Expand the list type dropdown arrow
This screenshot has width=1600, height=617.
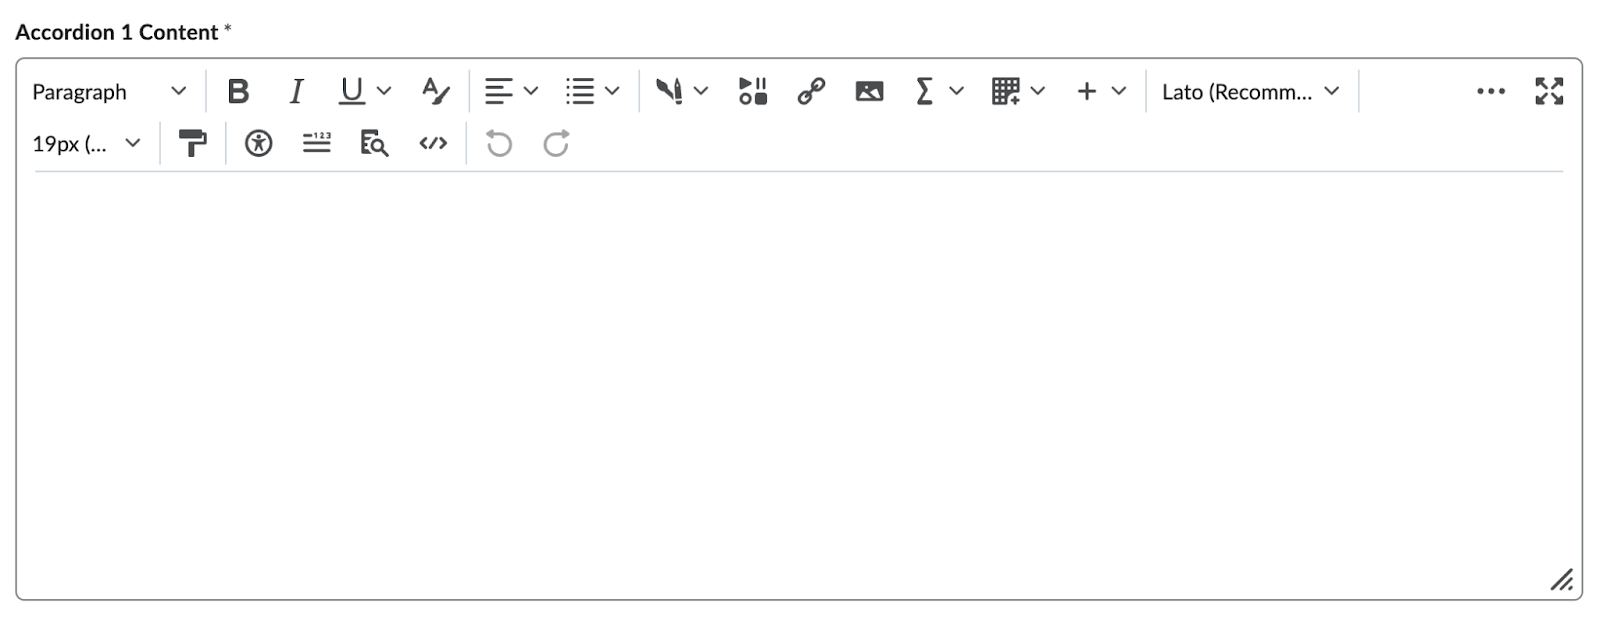pyautogui.click(x=612, y=91)
